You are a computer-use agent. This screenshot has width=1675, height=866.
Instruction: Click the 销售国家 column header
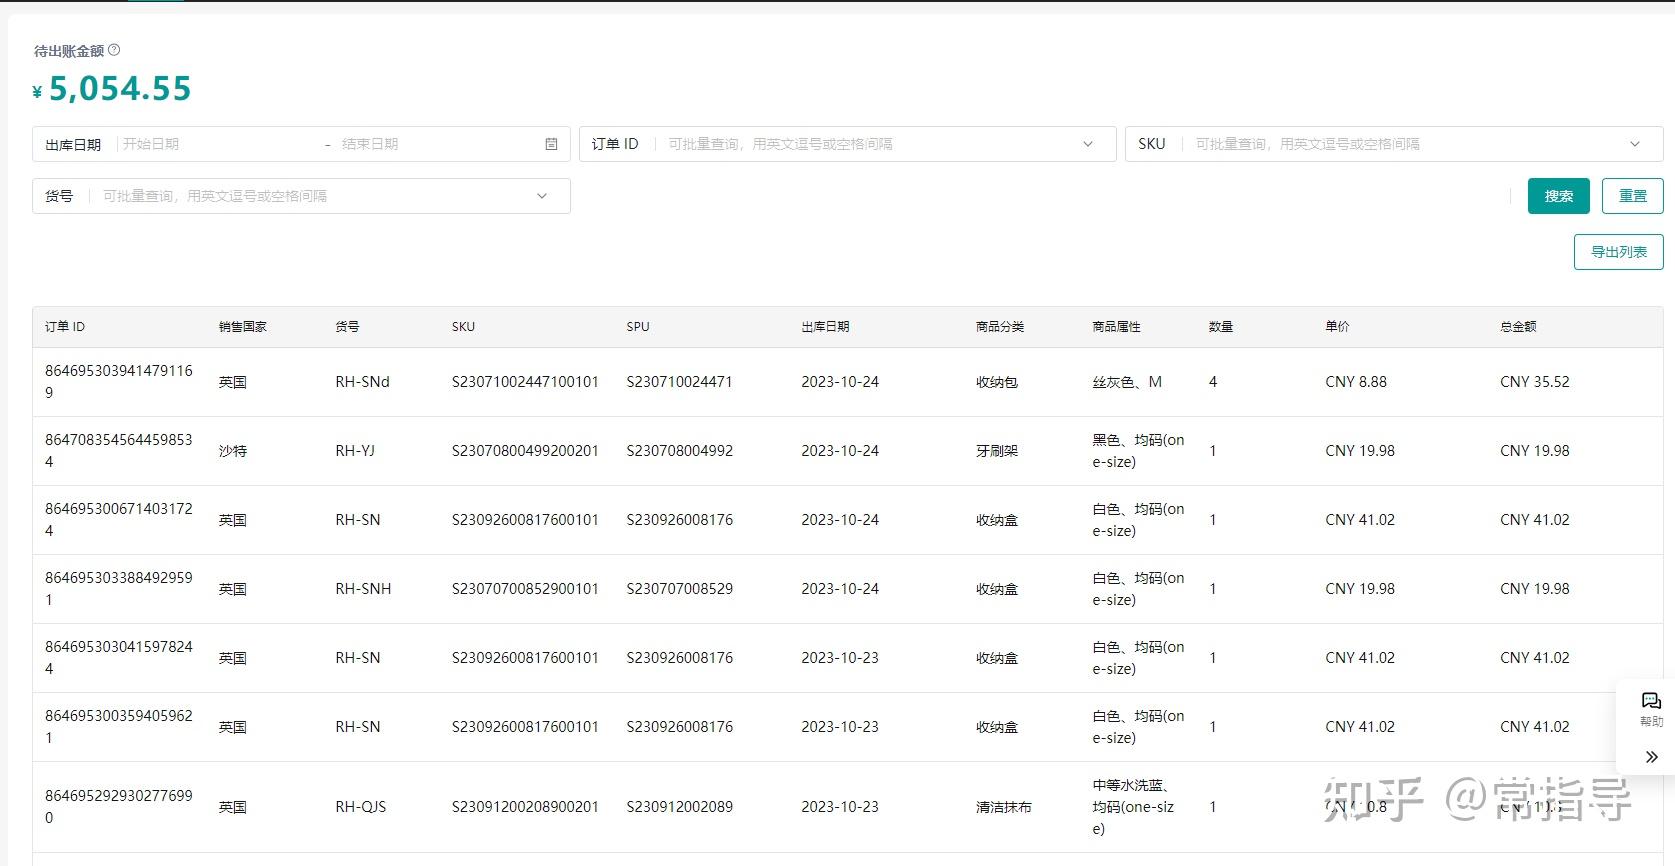(243, 327)
